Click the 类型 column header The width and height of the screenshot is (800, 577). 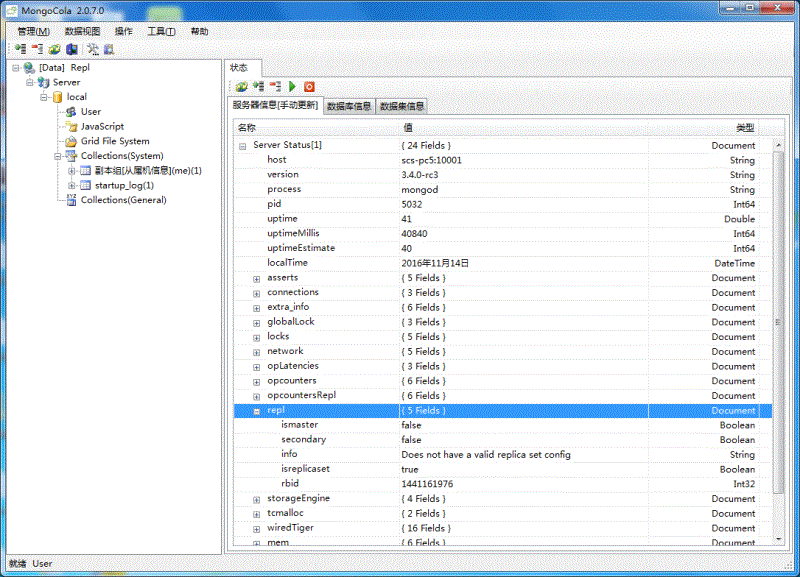(704, 128)
